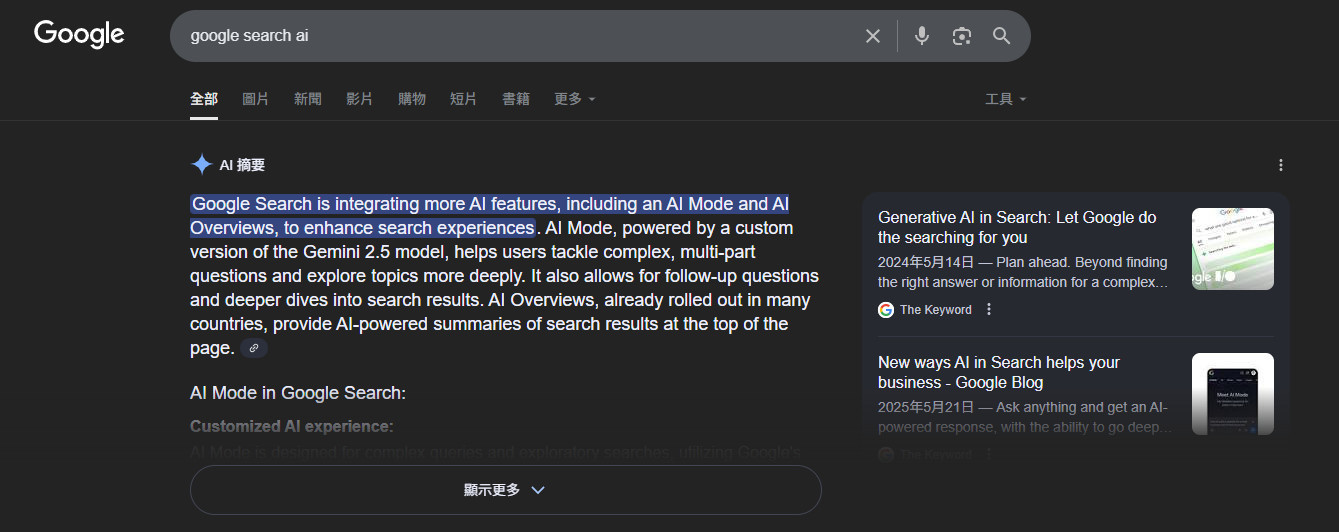
Task: Click the "Customized AI experience:" subheading
Action: (292, 426)
